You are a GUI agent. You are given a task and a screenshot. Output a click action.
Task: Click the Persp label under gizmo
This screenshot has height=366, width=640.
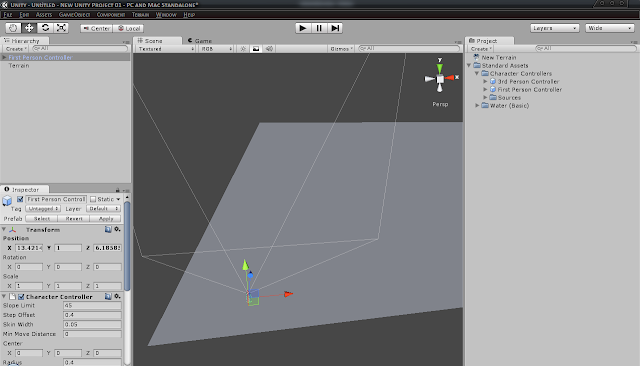[x=440, y=104]
